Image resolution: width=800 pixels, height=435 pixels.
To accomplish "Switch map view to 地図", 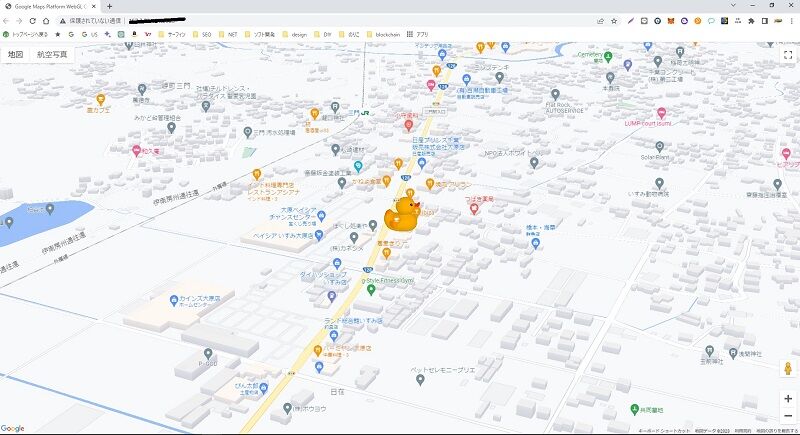I will coord(15,54).
